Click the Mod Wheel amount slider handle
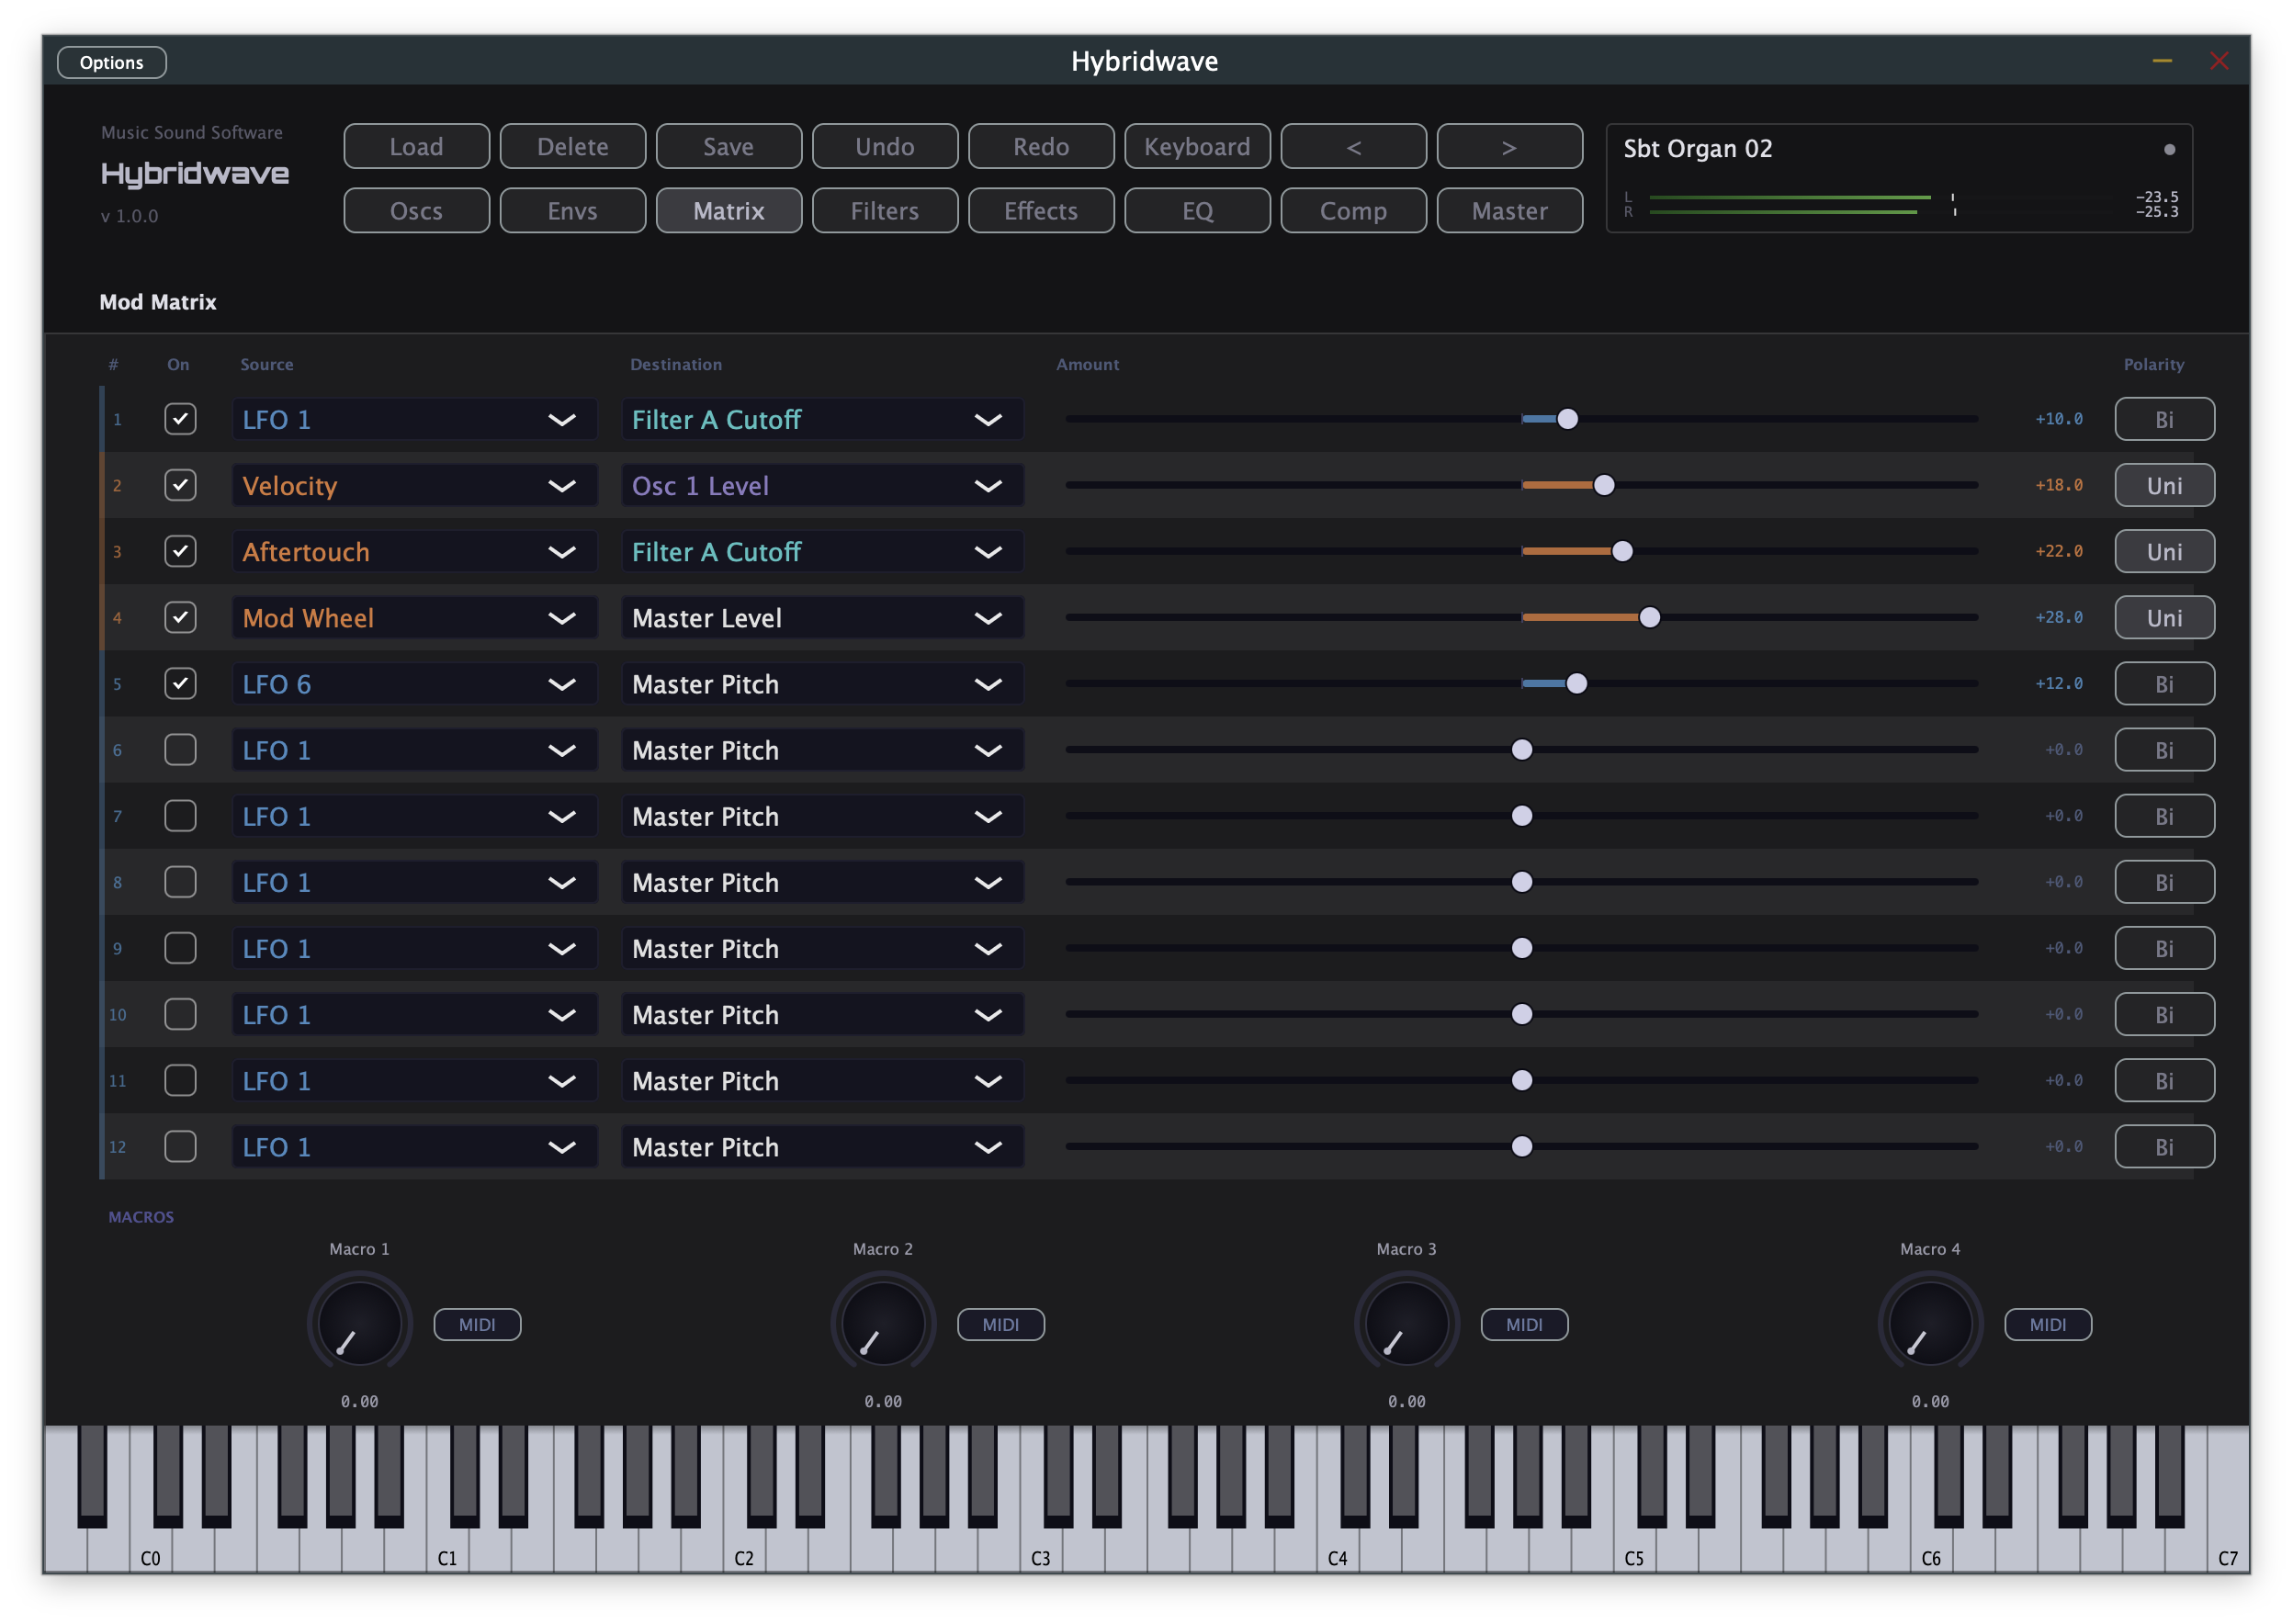 coord(1649,617)
